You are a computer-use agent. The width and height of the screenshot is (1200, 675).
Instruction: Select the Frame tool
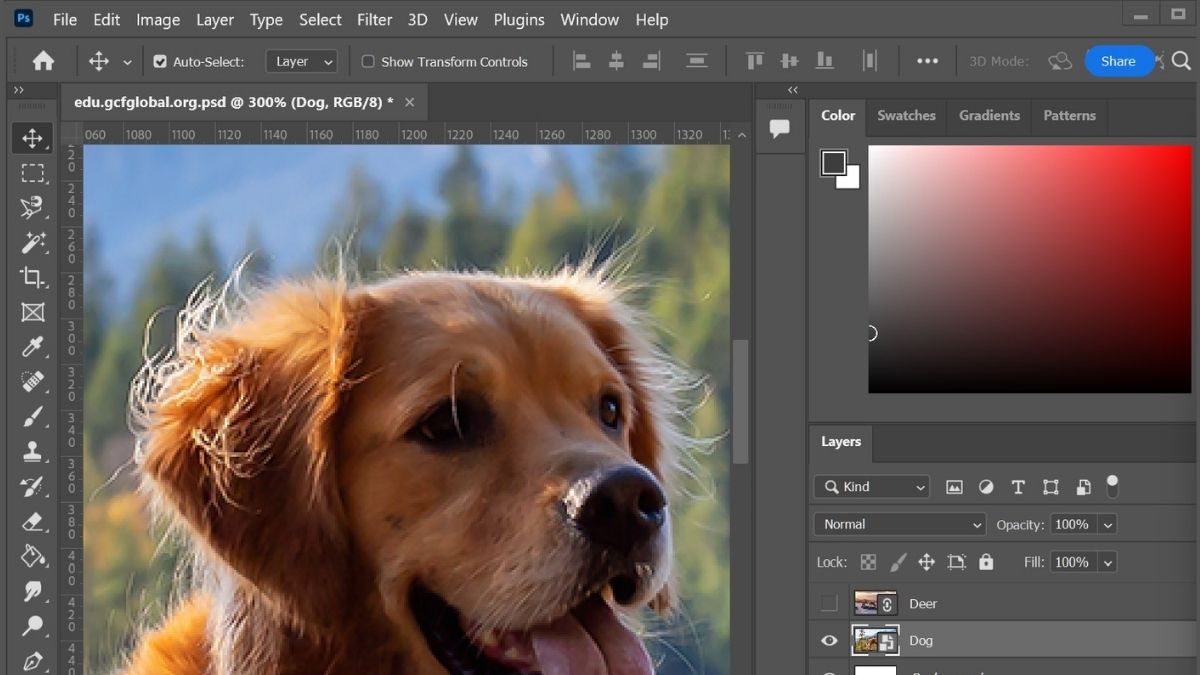coord(32,313)
